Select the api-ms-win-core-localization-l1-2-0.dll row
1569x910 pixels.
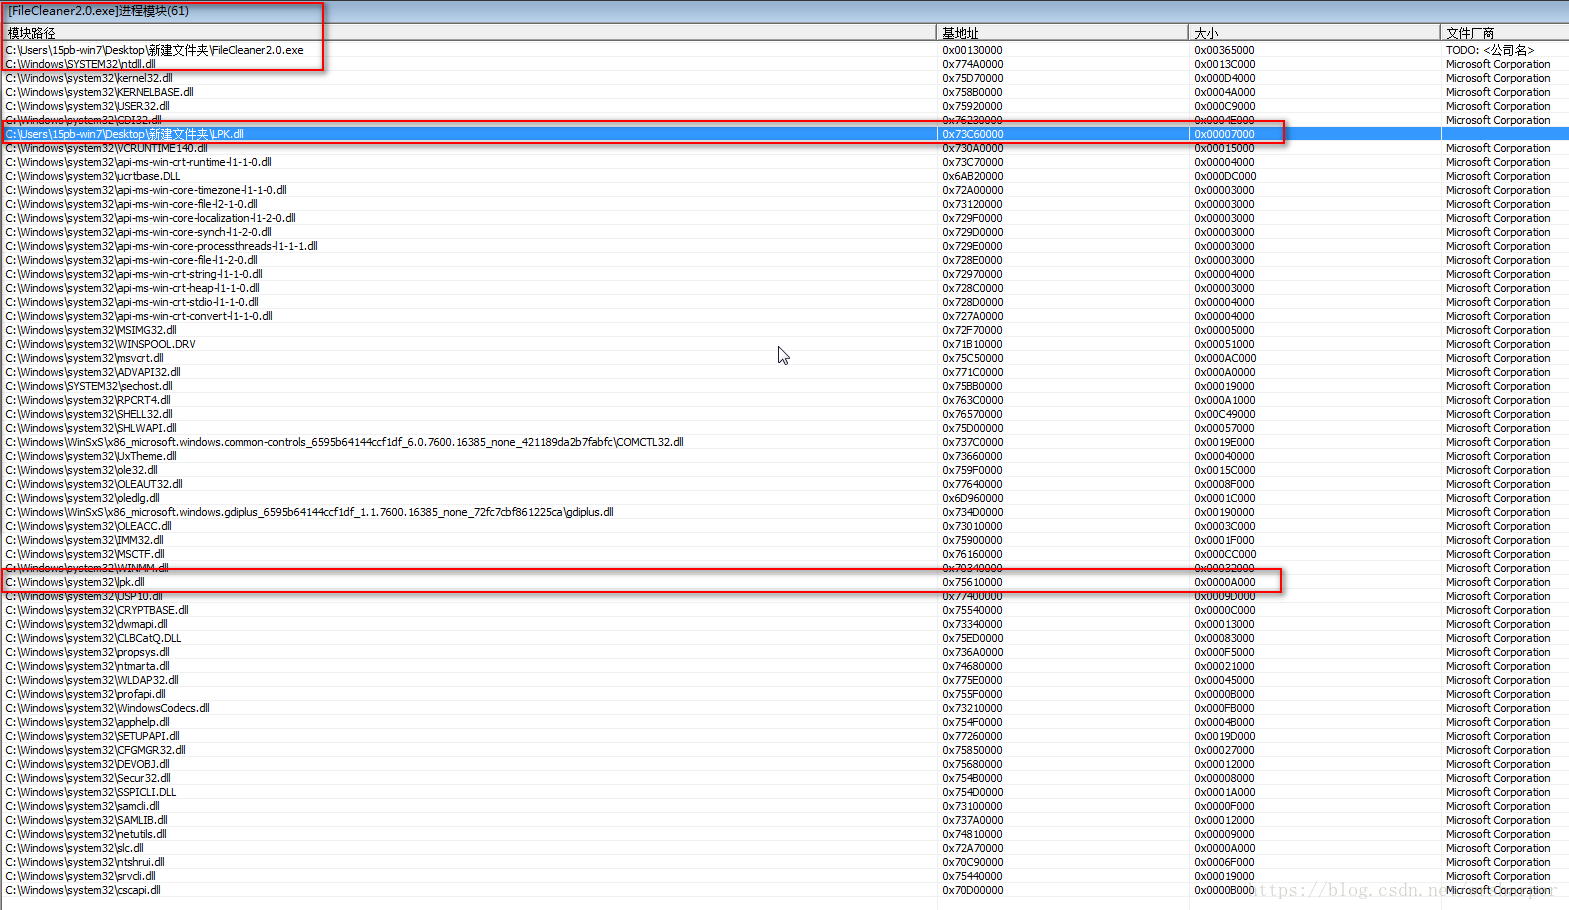(x=784, y=218)
